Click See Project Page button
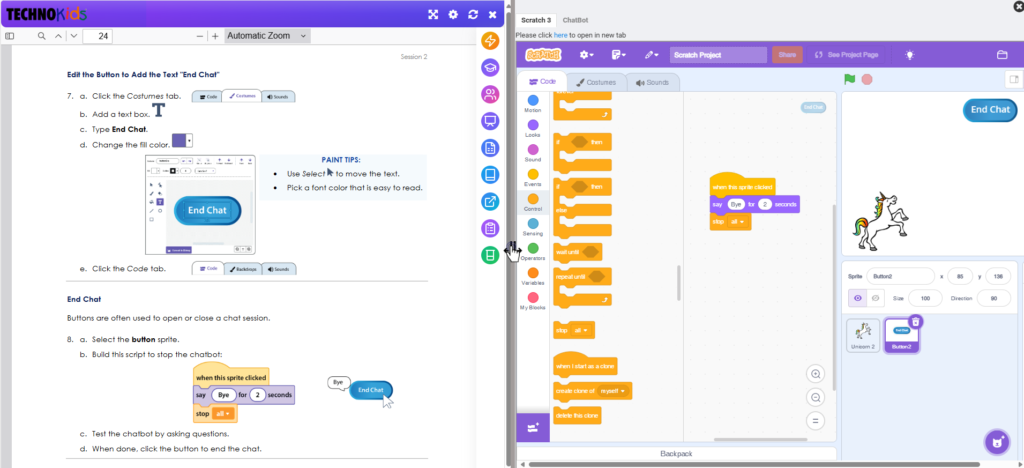The image size is (1024, 468). click(846, 55)
